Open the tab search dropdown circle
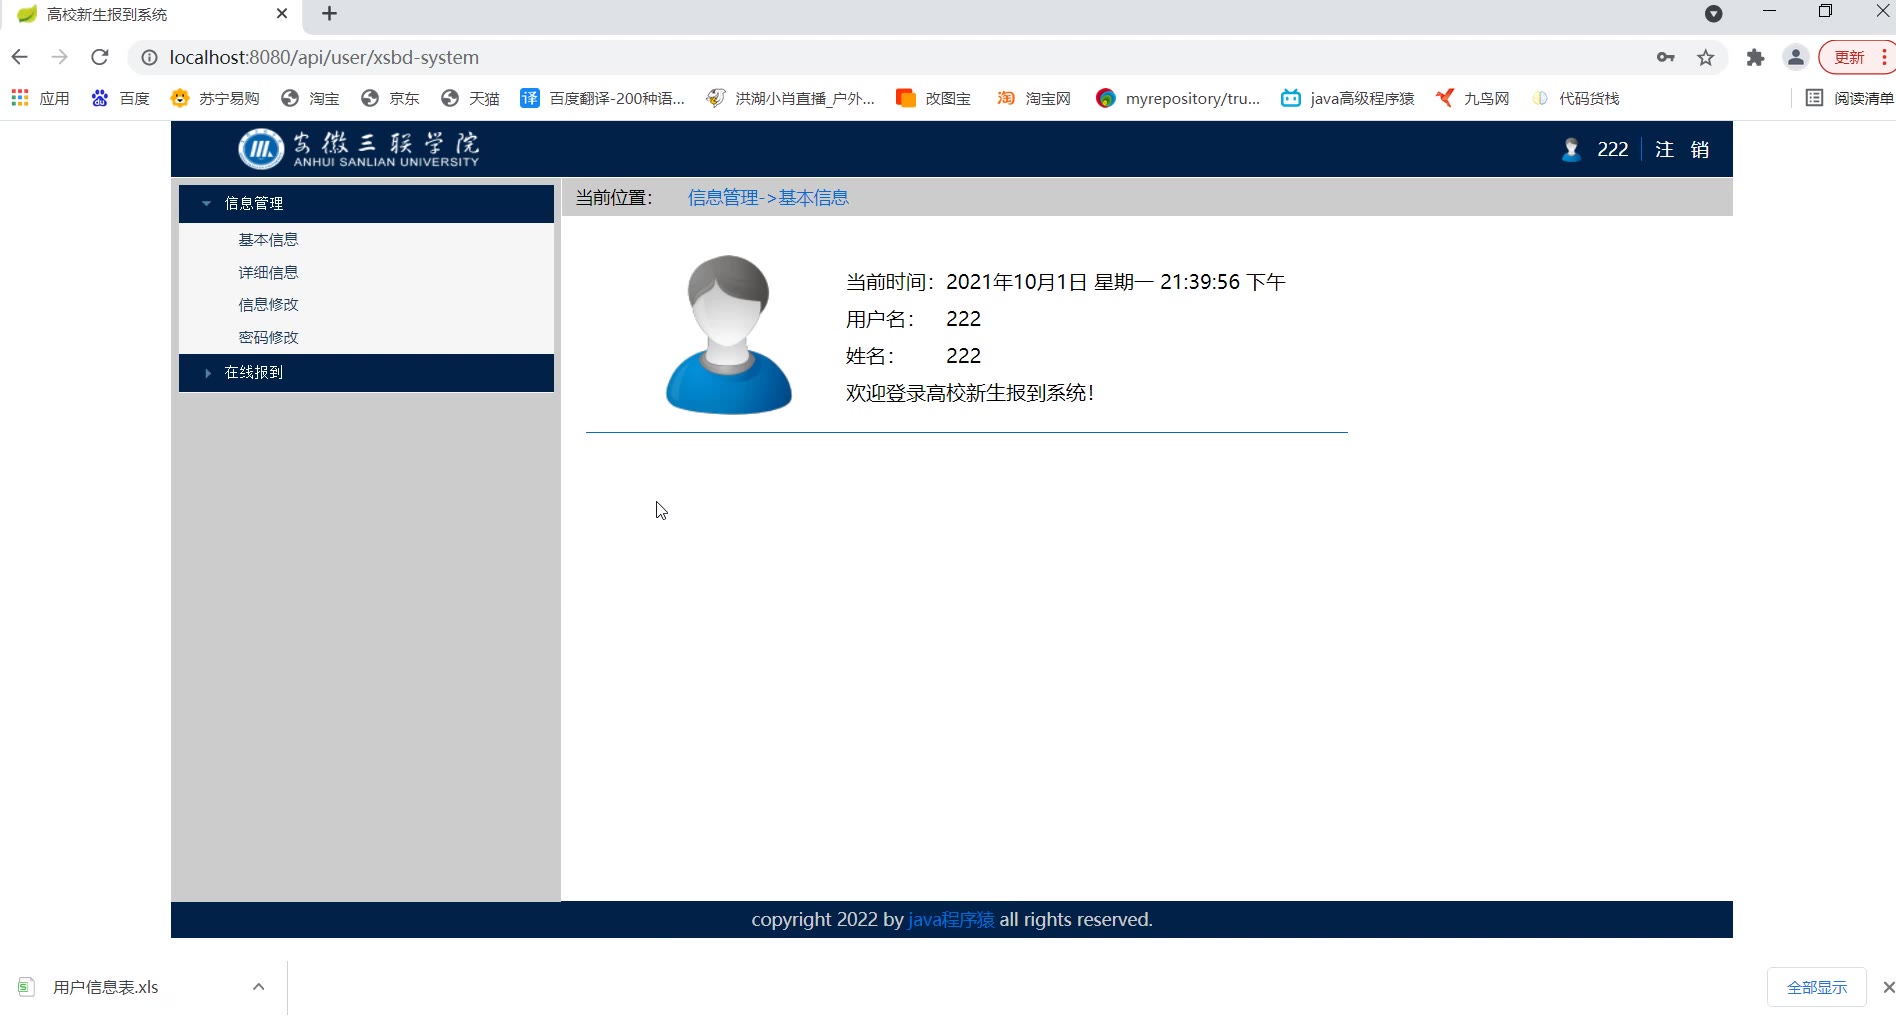The width and height of the screenshot is (1896, 1016). coord(1713,13)
